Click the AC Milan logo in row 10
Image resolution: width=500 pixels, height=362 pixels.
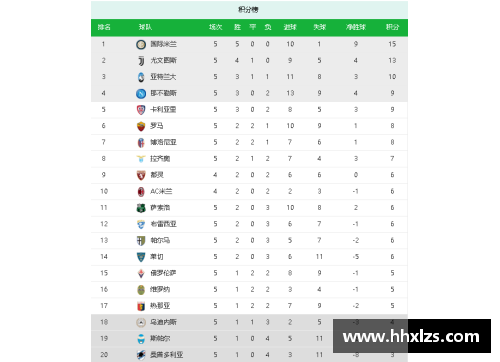141,192
